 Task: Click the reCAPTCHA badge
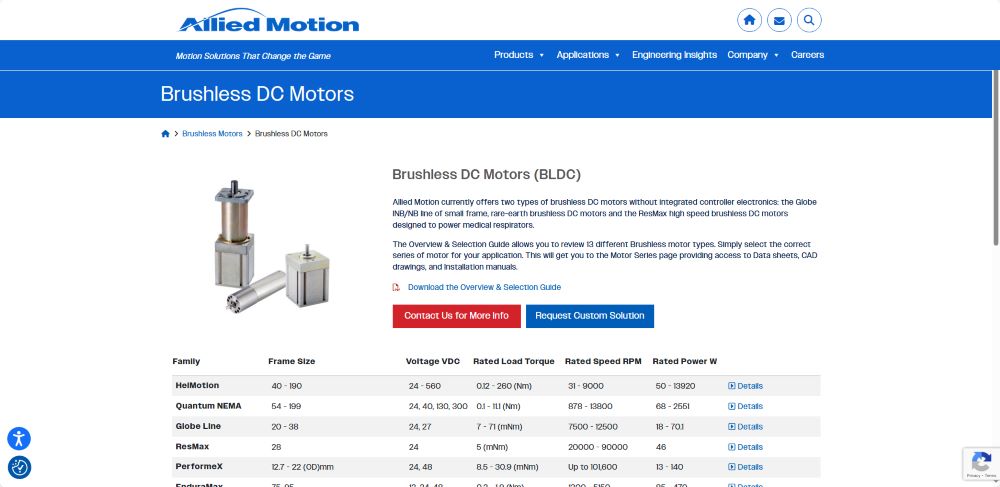pyautogui.click(x=981, y=463)
